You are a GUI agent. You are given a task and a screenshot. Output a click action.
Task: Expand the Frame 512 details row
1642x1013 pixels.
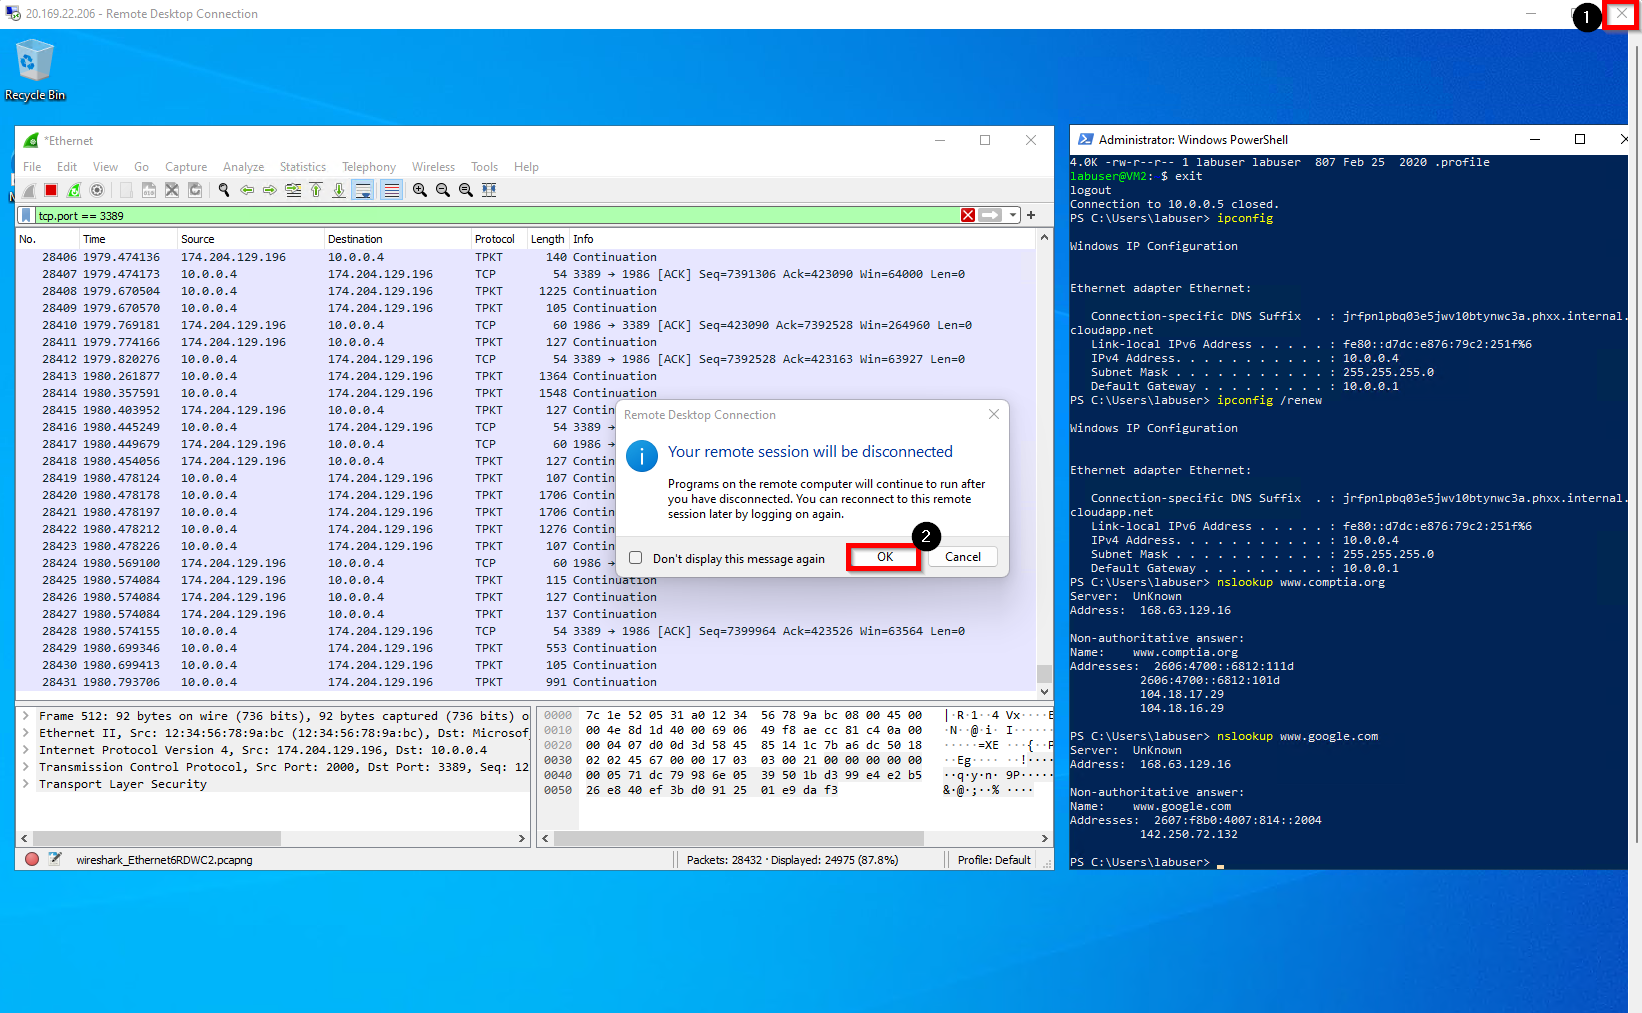[25, 716]
